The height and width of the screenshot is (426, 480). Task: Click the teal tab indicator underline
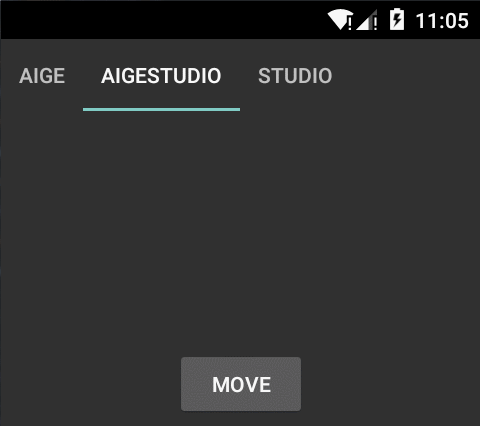pos(161,109)
